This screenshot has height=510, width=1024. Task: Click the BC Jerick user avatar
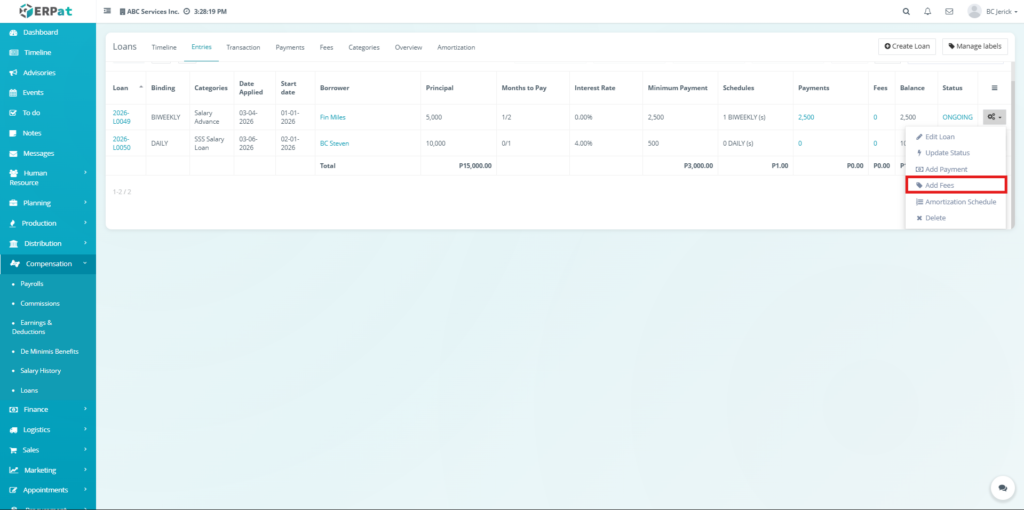(974, 11)
